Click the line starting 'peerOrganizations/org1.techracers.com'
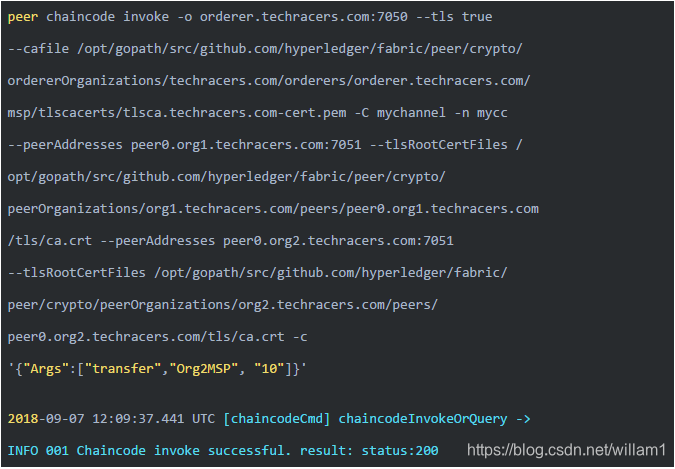The width and height of the screenshot is (675, 469). 273,209
